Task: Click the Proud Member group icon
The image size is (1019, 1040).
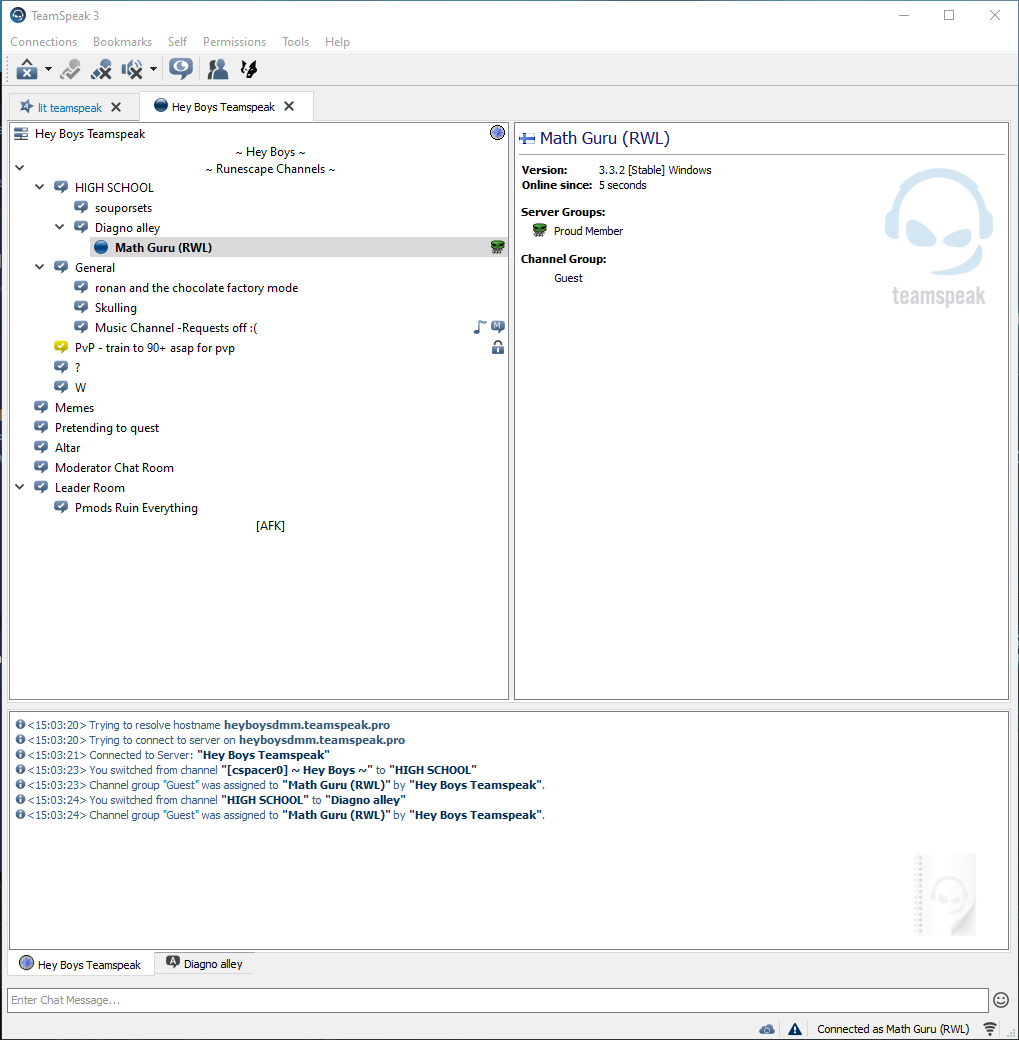Action: tap(540, 231)
